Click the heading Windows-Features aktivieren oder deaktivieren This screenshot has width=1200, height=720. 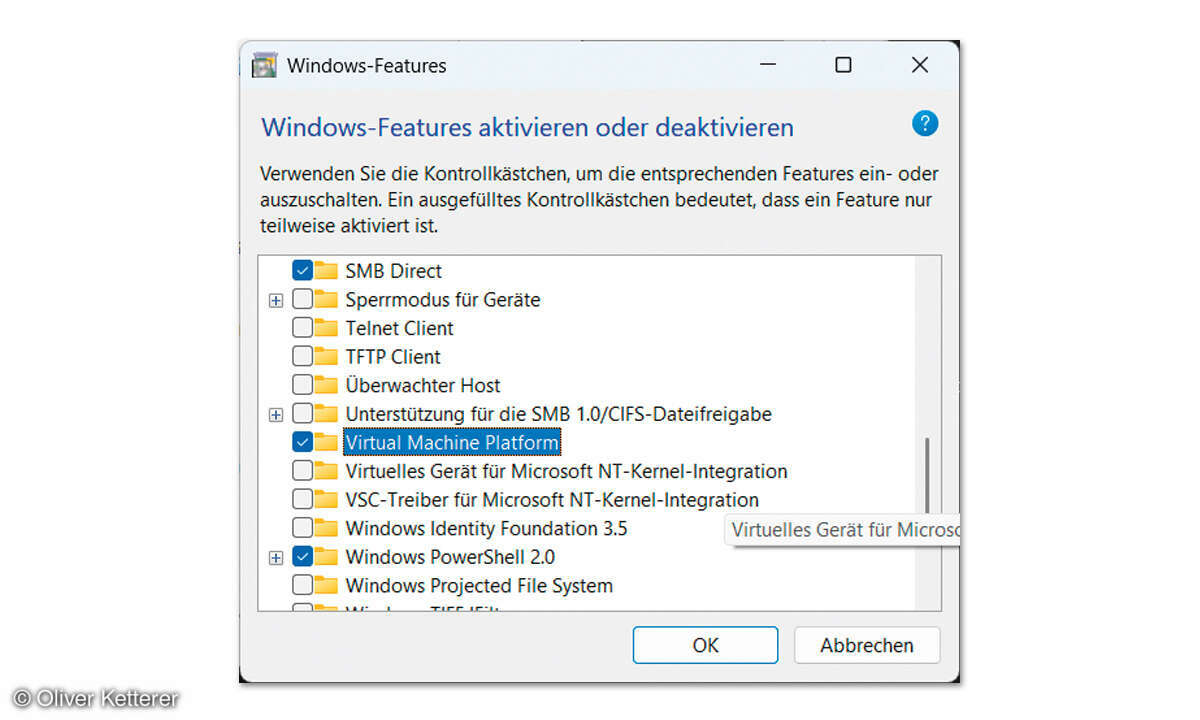coord(527,127)
